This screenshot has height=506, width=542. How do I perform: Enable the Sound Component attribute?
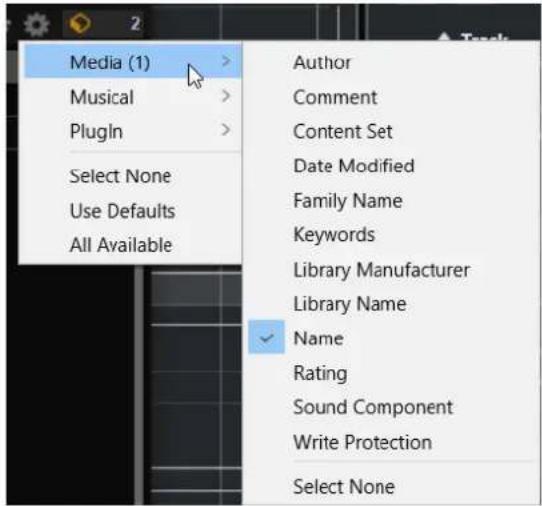tap(373, 407)
